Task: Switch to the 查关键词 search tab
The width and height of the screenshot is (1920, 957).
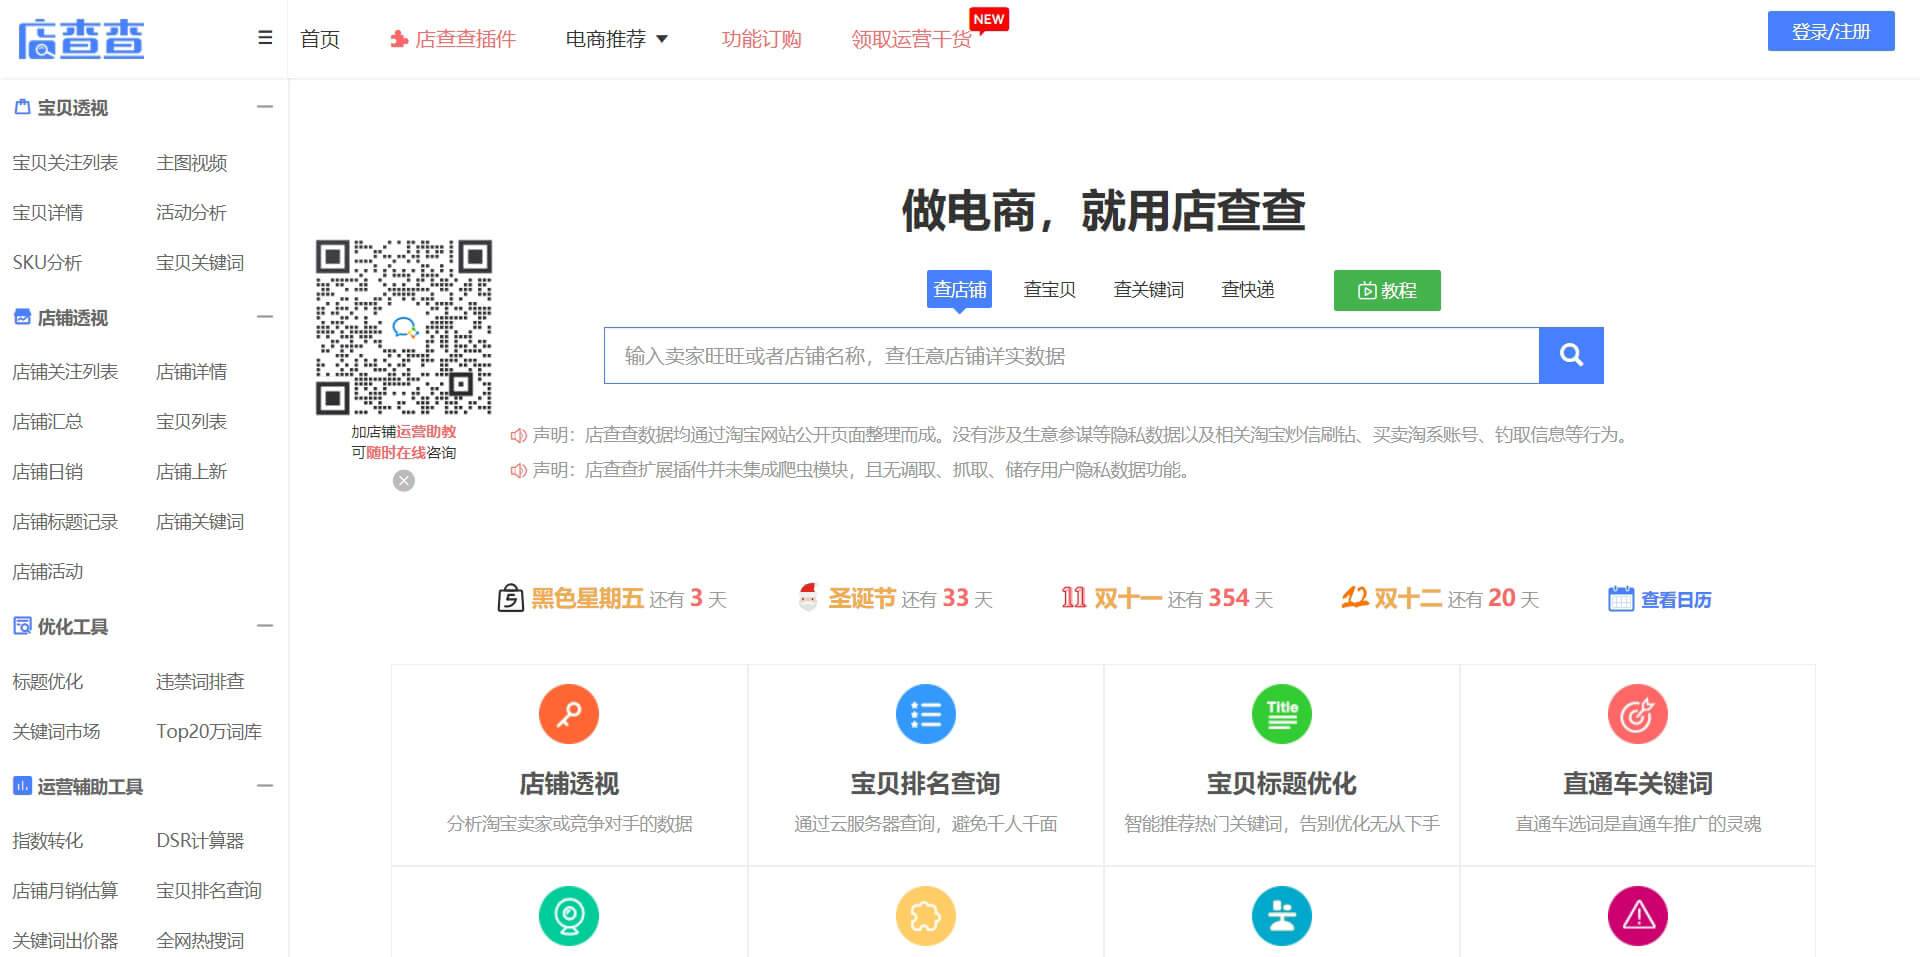Action: point(1148,290)
